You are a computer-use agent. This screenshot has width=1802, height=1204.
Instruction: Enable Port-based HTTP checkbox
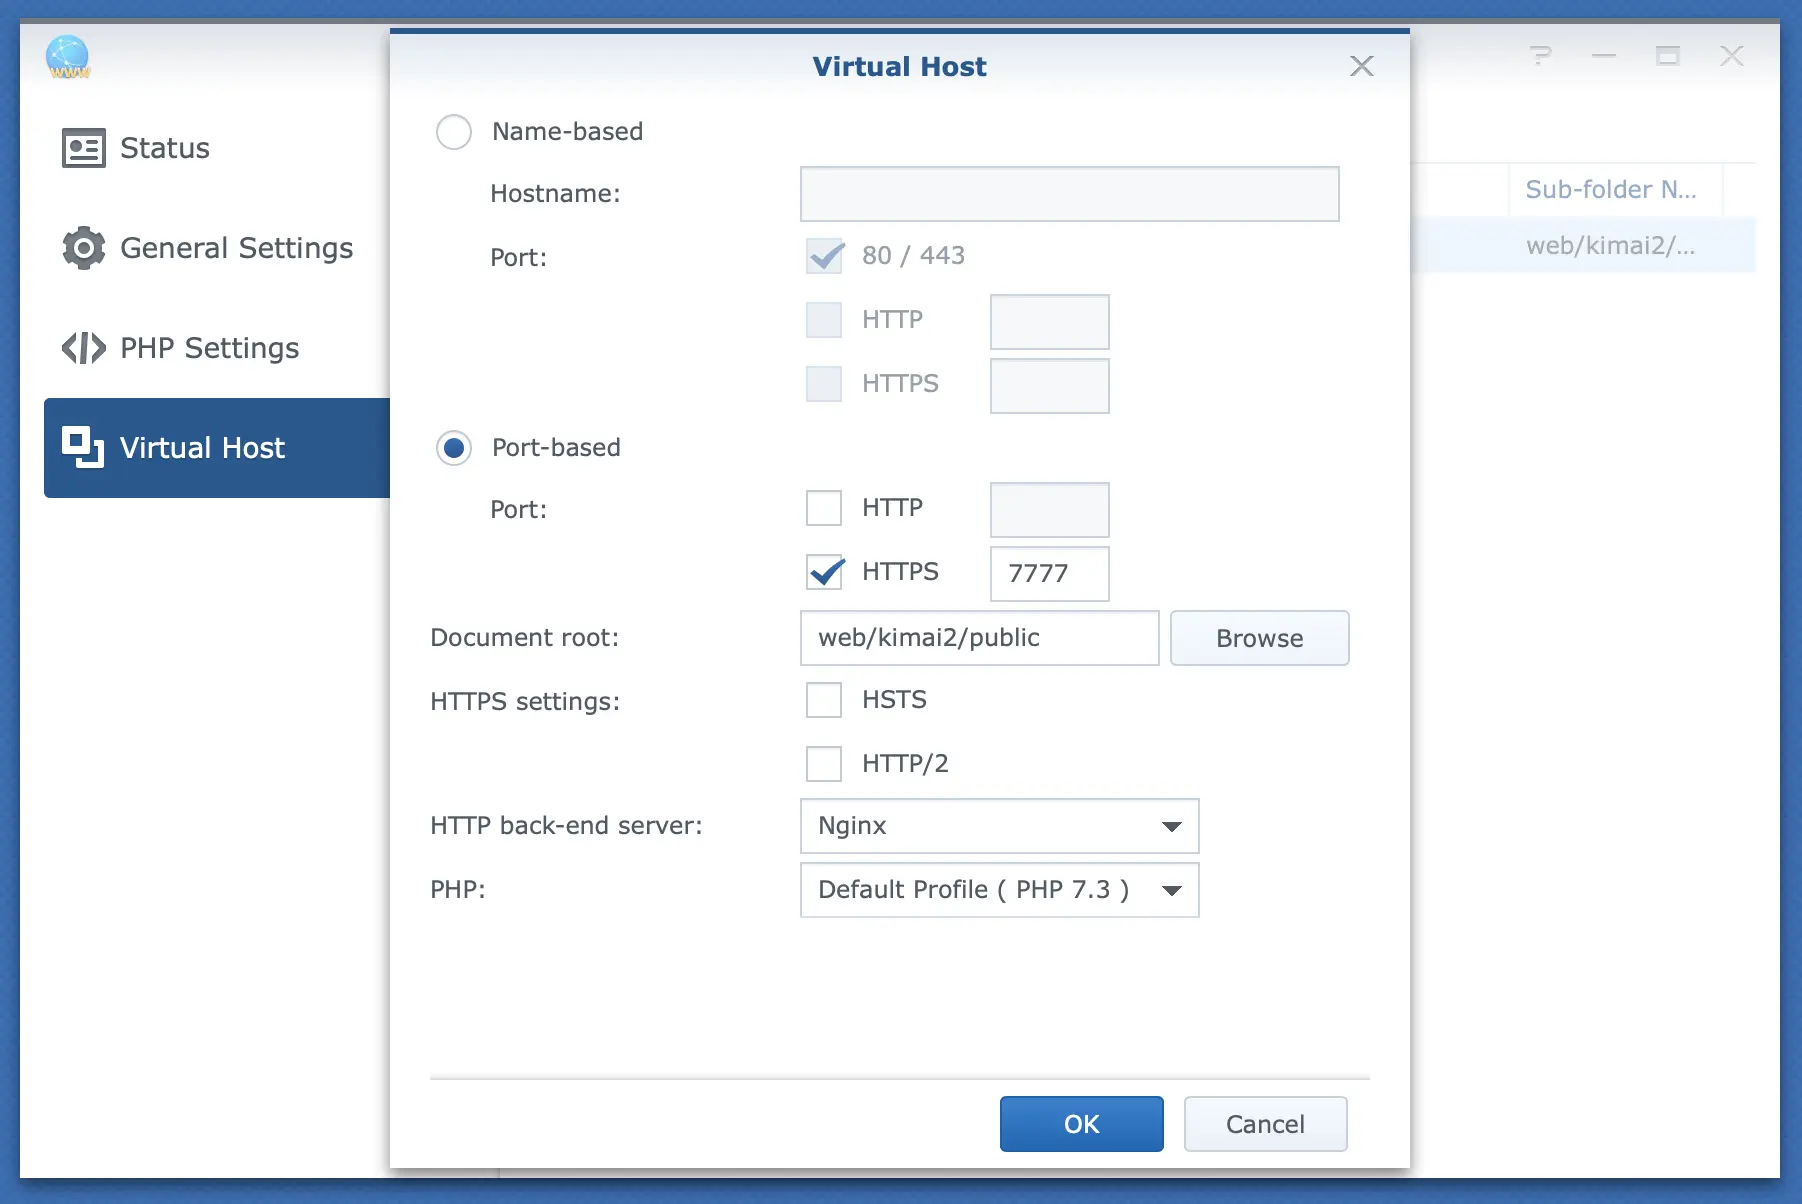[x=824, y=508]
